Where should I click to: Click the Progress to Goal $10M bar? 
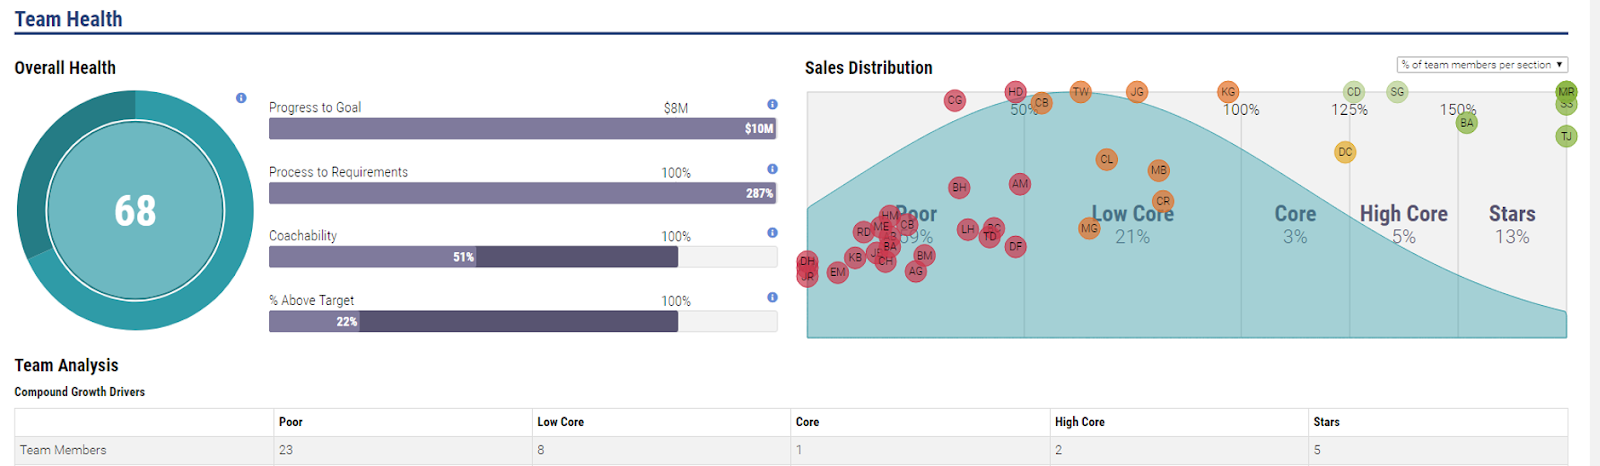[x=522, y=129]
